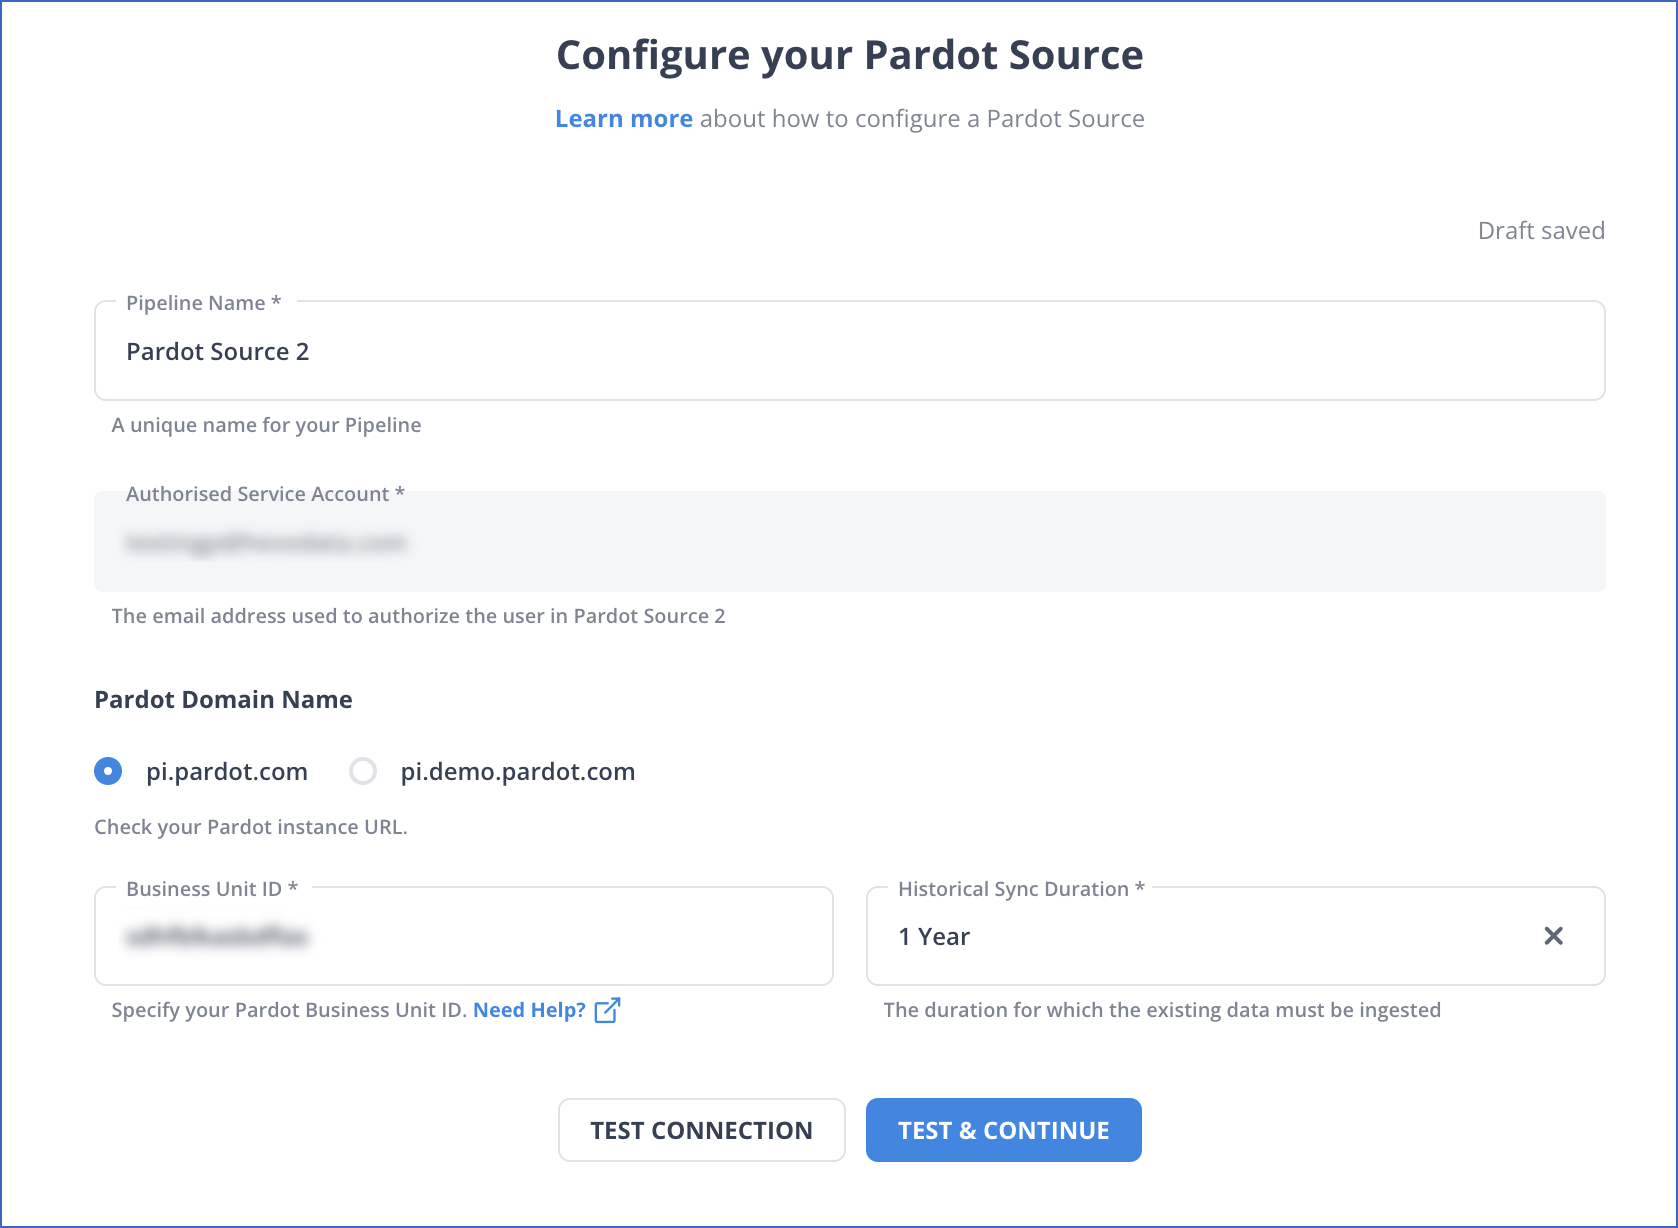Click the Authorised Service Account field
Viewport: 1678px width, 1228px height.
(849, 541)
